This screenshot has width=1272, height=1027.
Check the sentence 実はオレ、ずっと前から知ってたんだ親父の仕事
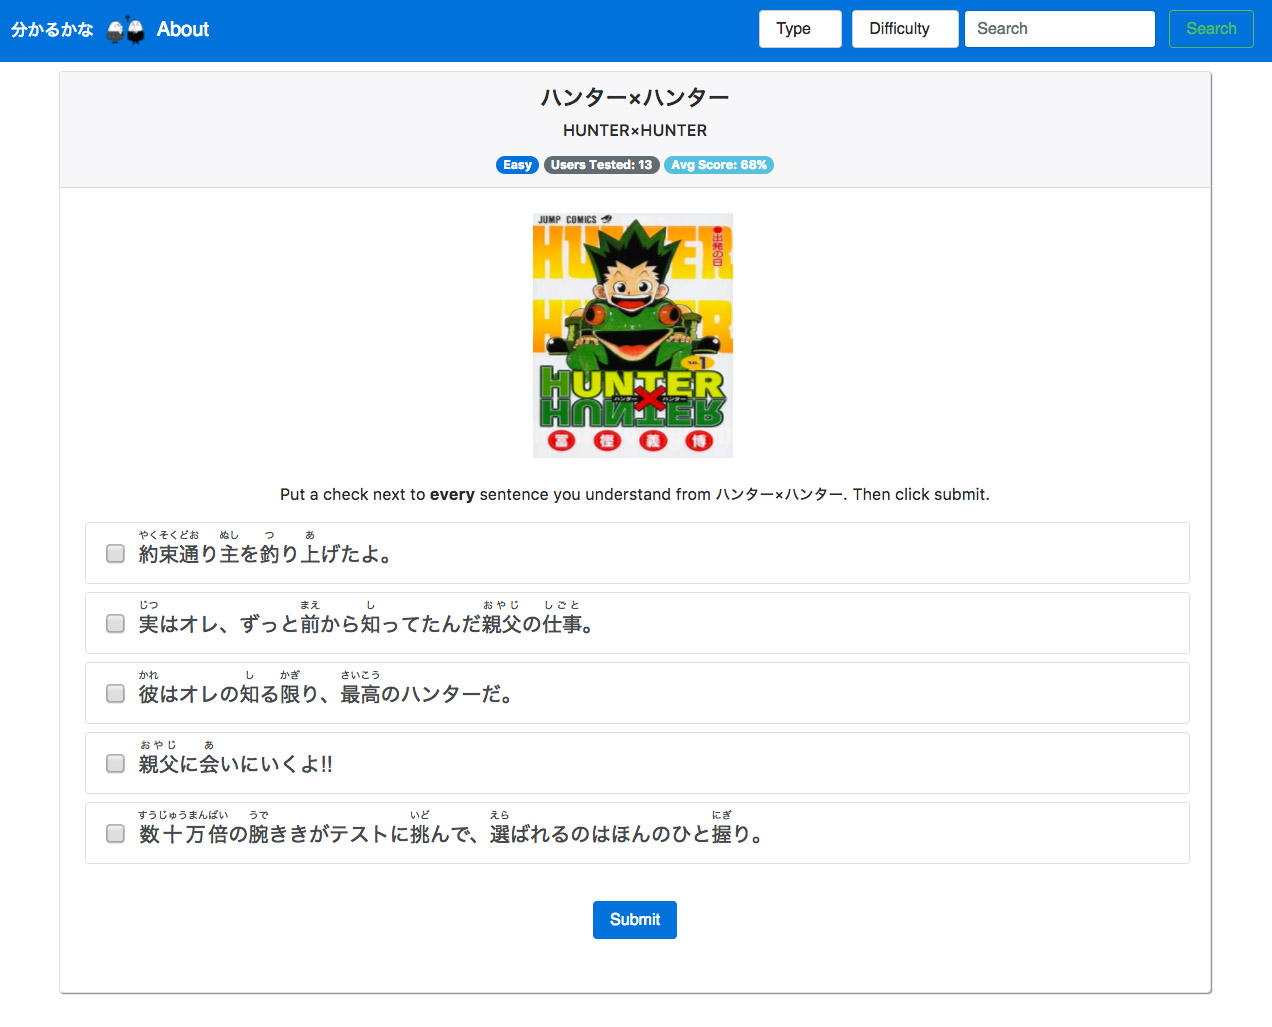pos(116,623)
